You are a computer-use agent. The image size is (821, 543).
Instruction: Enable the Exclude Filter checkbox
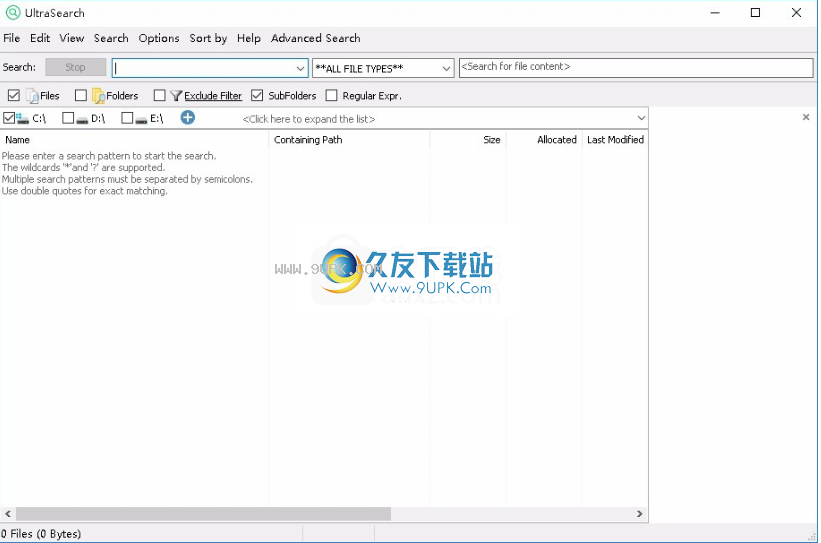tap(160, 95)
